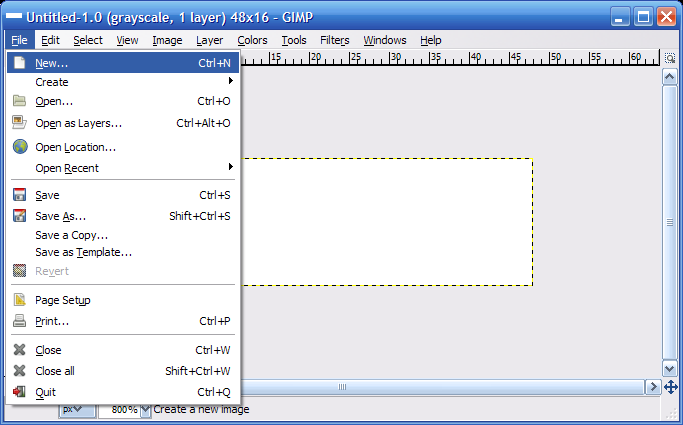Open the View menu

[x=127, y=40]
